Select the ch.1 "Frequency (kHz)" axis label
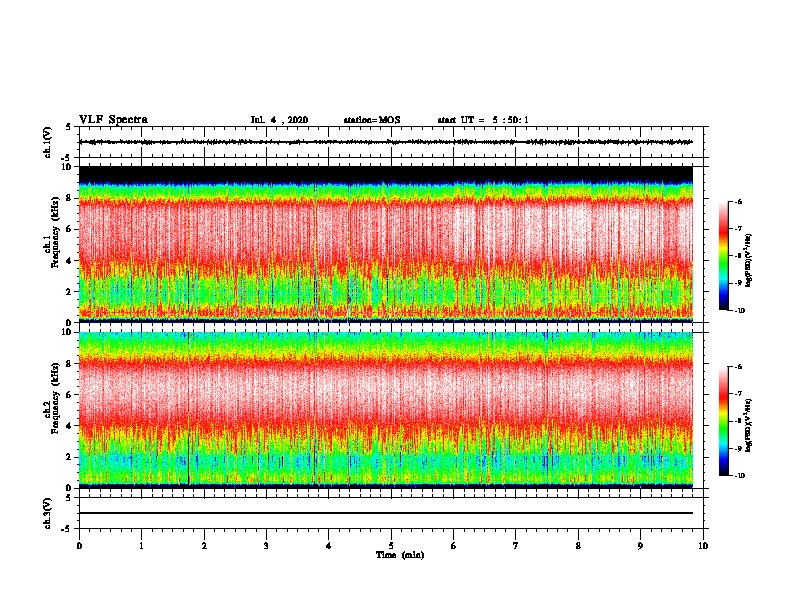Image resolution: width=792 pixels, height=612 pixels. click(x=55, y=232)
